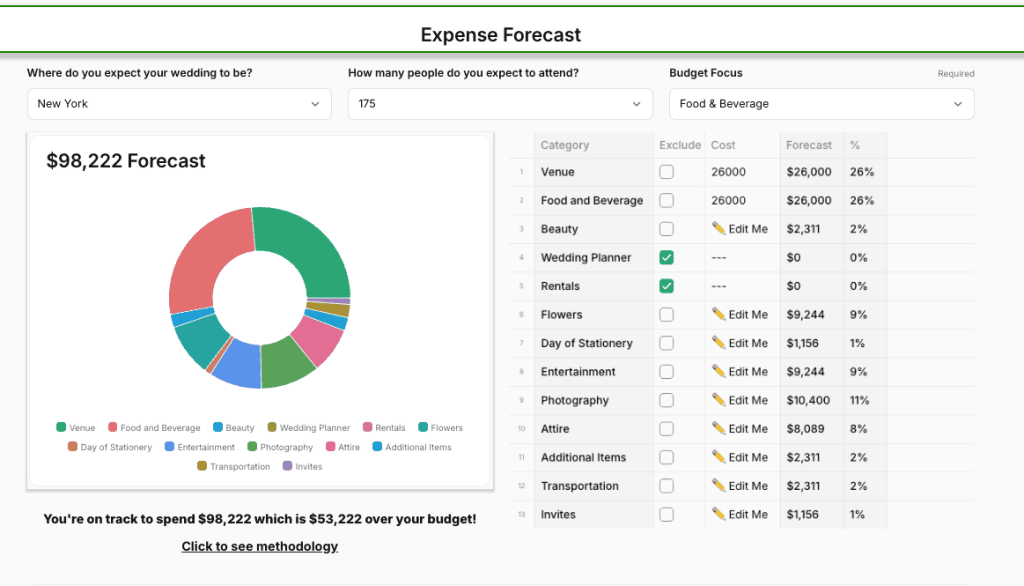Click the pencil Edit Me icon for Beauty

pos(718,229)
